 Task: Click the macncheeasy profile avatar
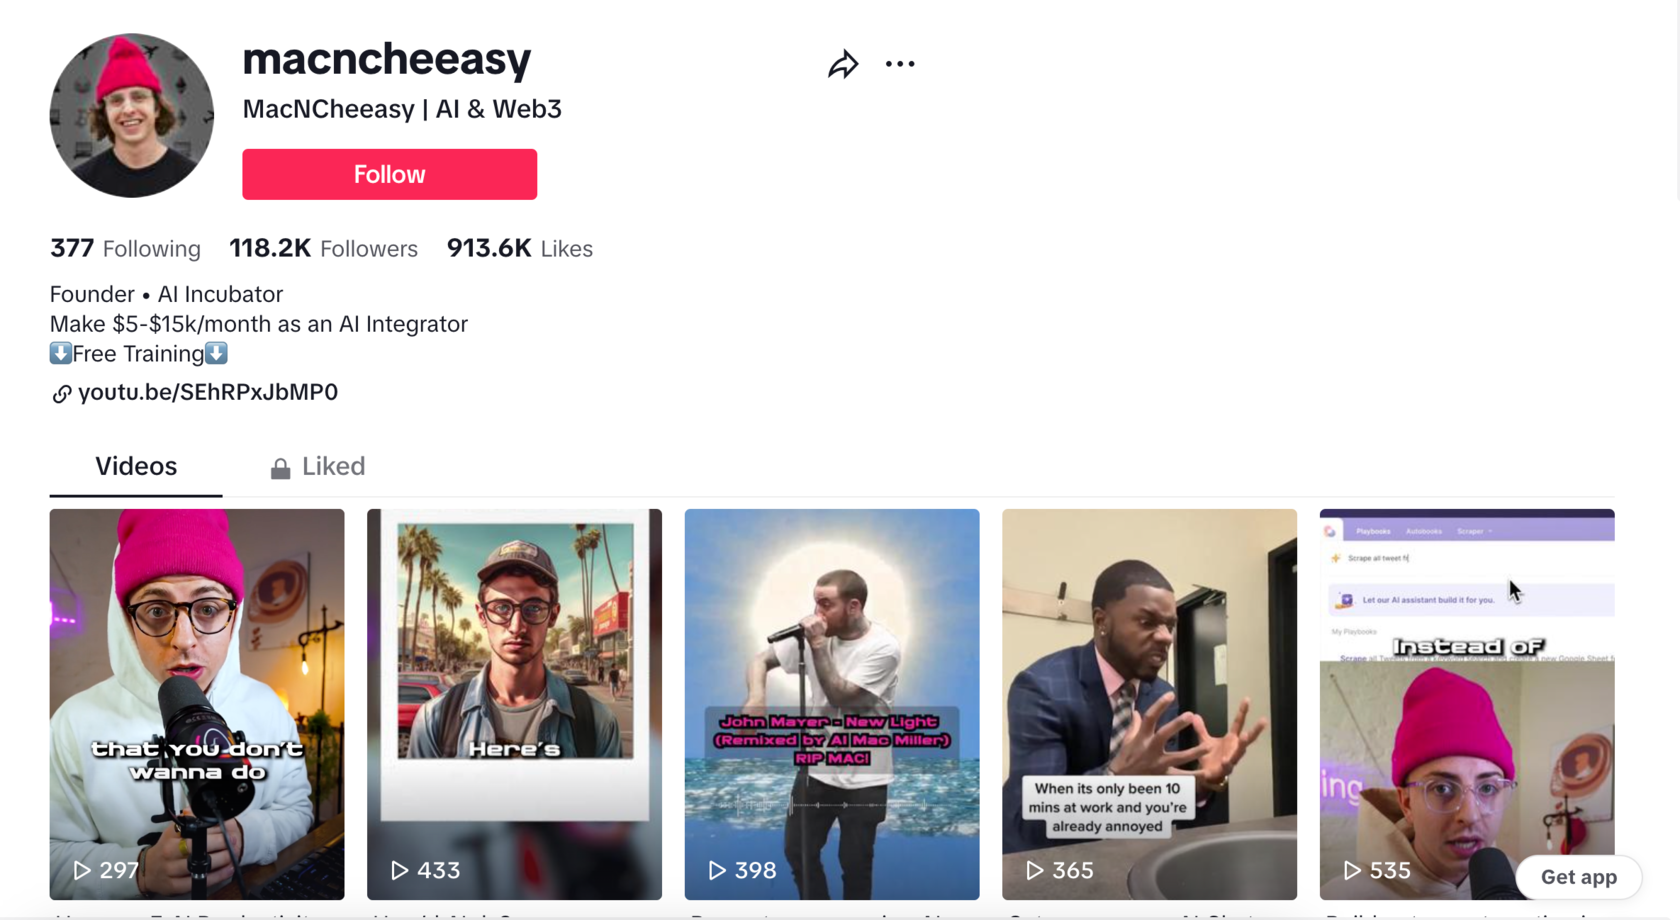pyautogui.click(x=132, y=115)
